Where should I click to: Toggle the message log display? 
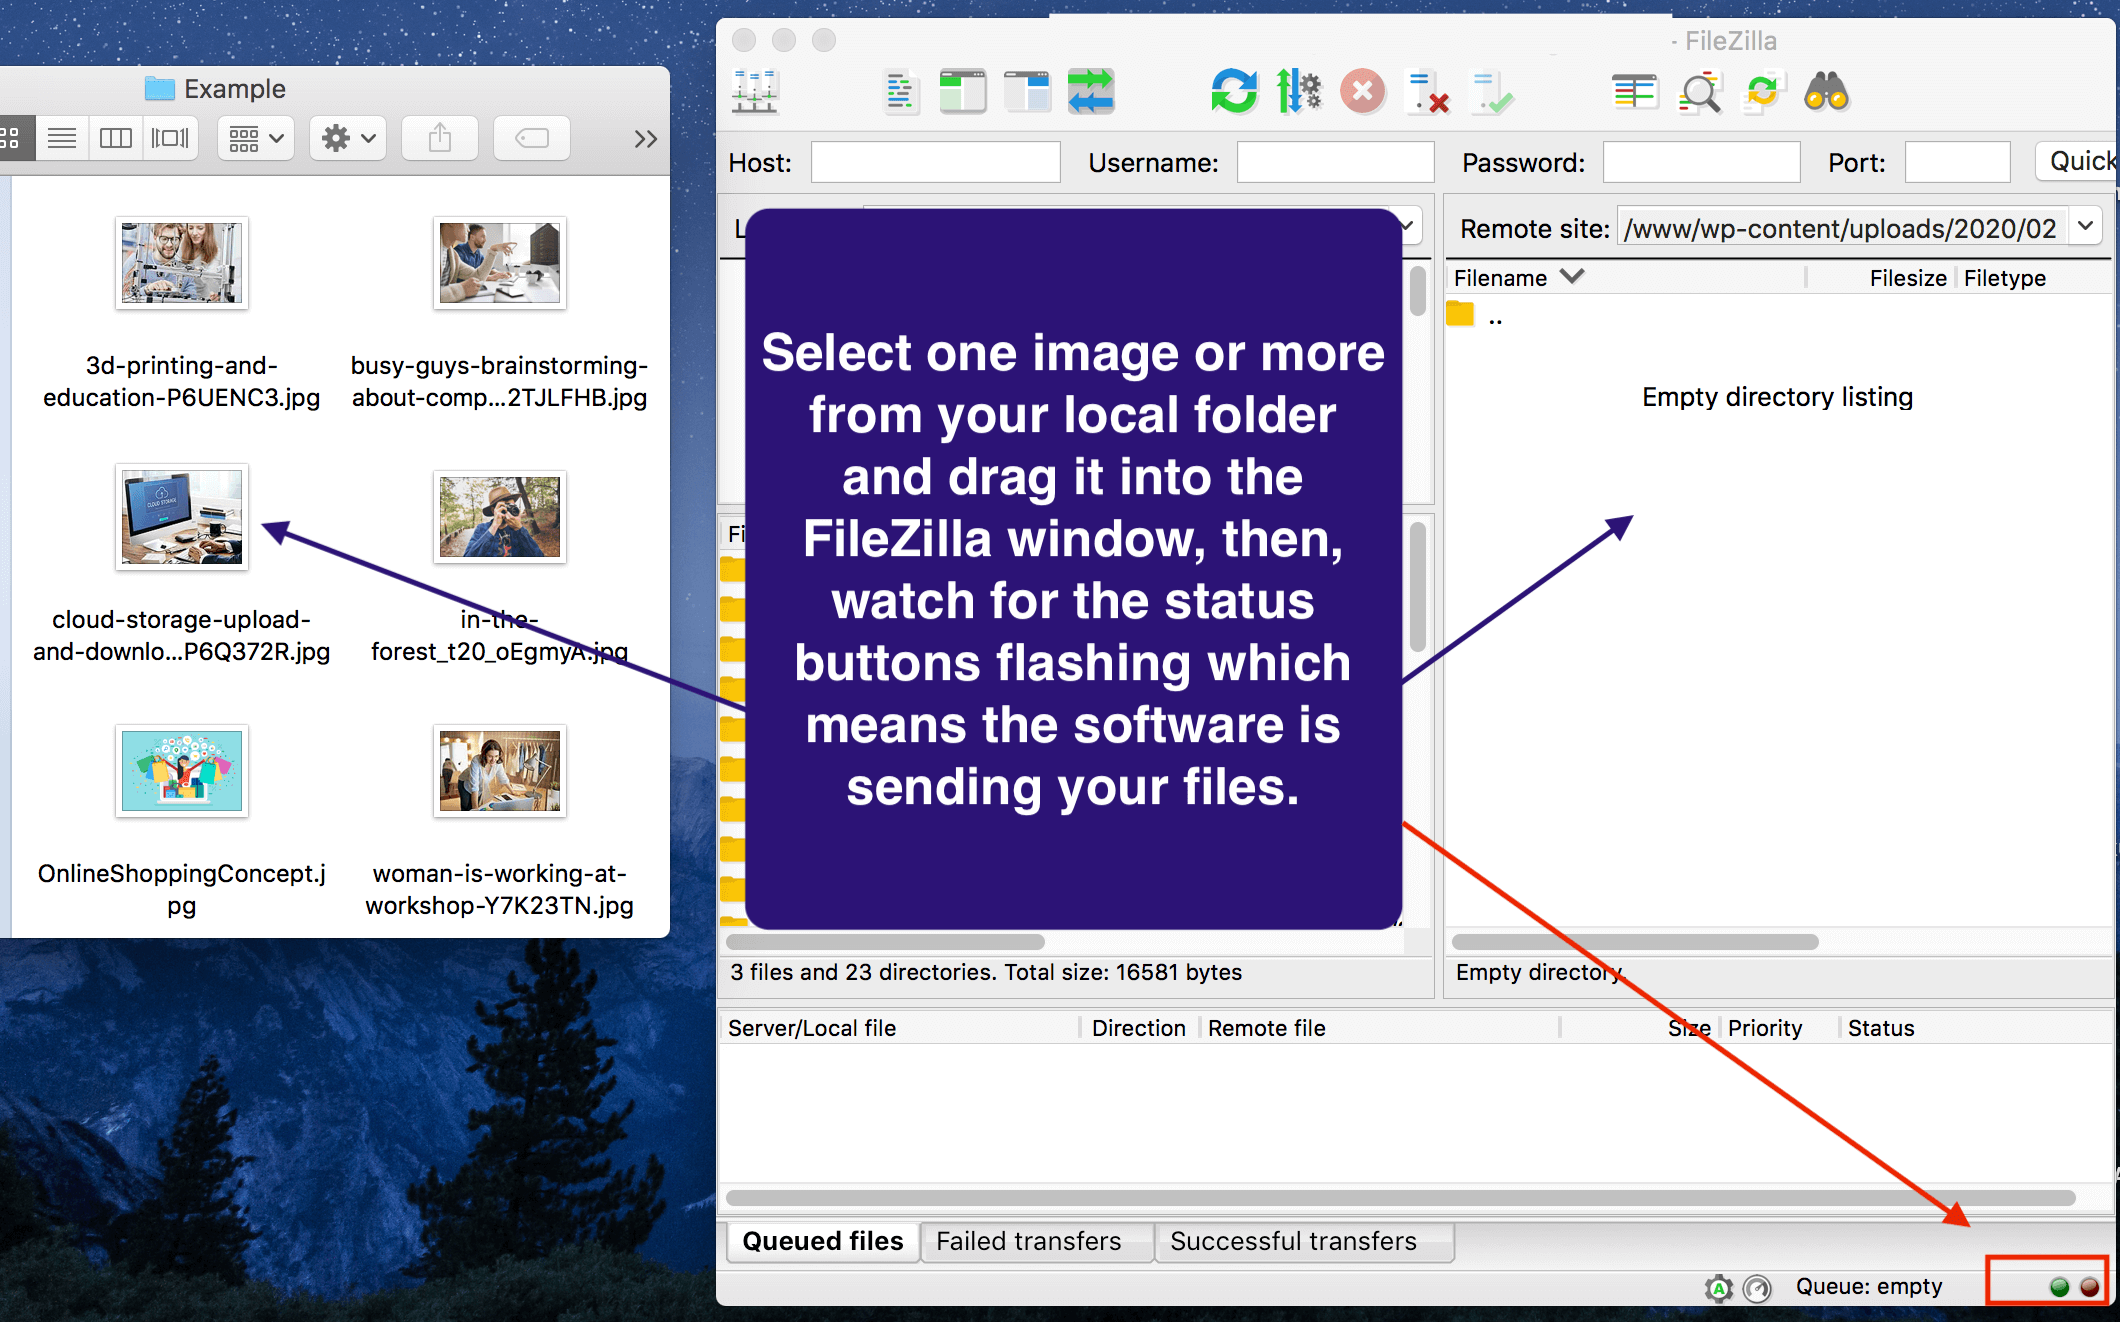pos(899,91)
